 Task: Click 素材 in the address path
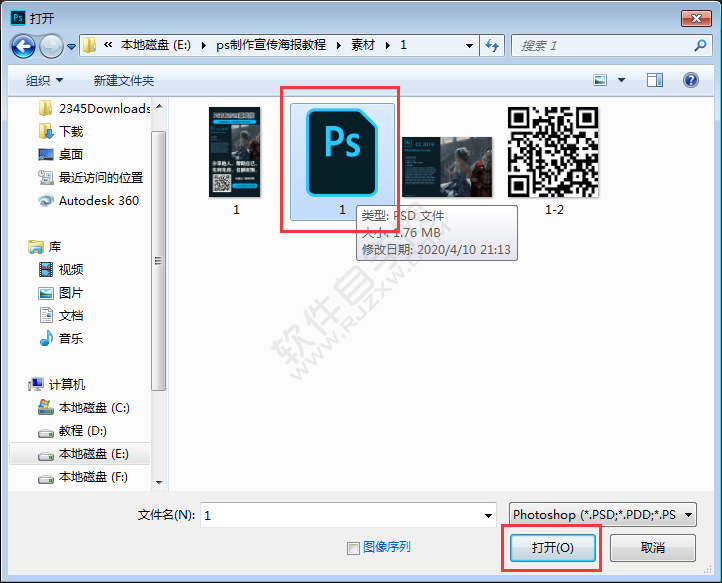click(x=363, y=45)
